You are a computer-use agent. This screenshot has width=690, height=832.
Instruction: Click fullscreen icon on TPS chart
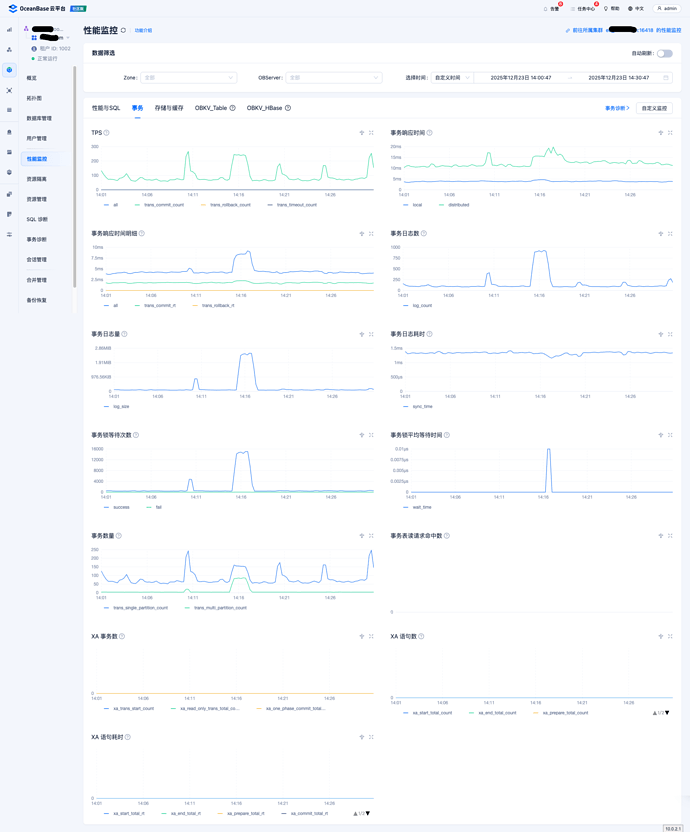coord(371,133)
